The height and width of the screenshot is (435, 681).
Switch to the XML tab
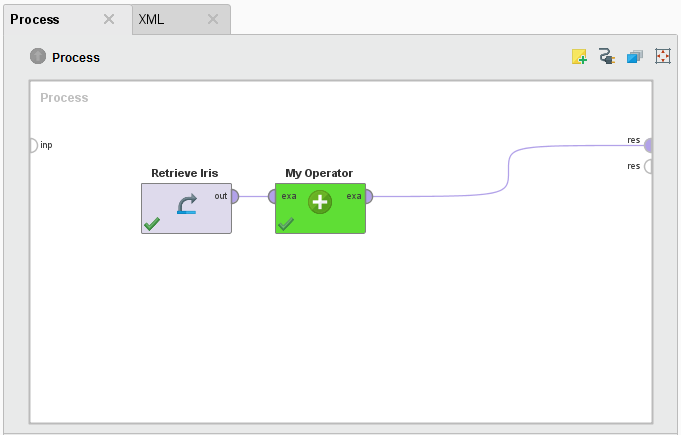click(152, 19)
